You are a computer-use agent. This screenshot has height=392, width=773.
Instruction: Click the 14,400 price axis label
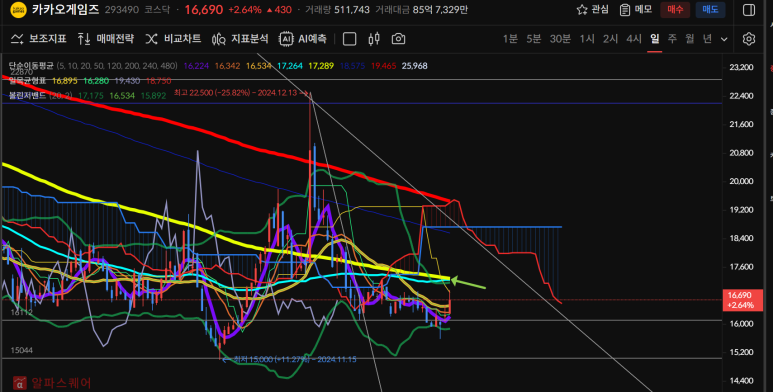coord(741,380)
